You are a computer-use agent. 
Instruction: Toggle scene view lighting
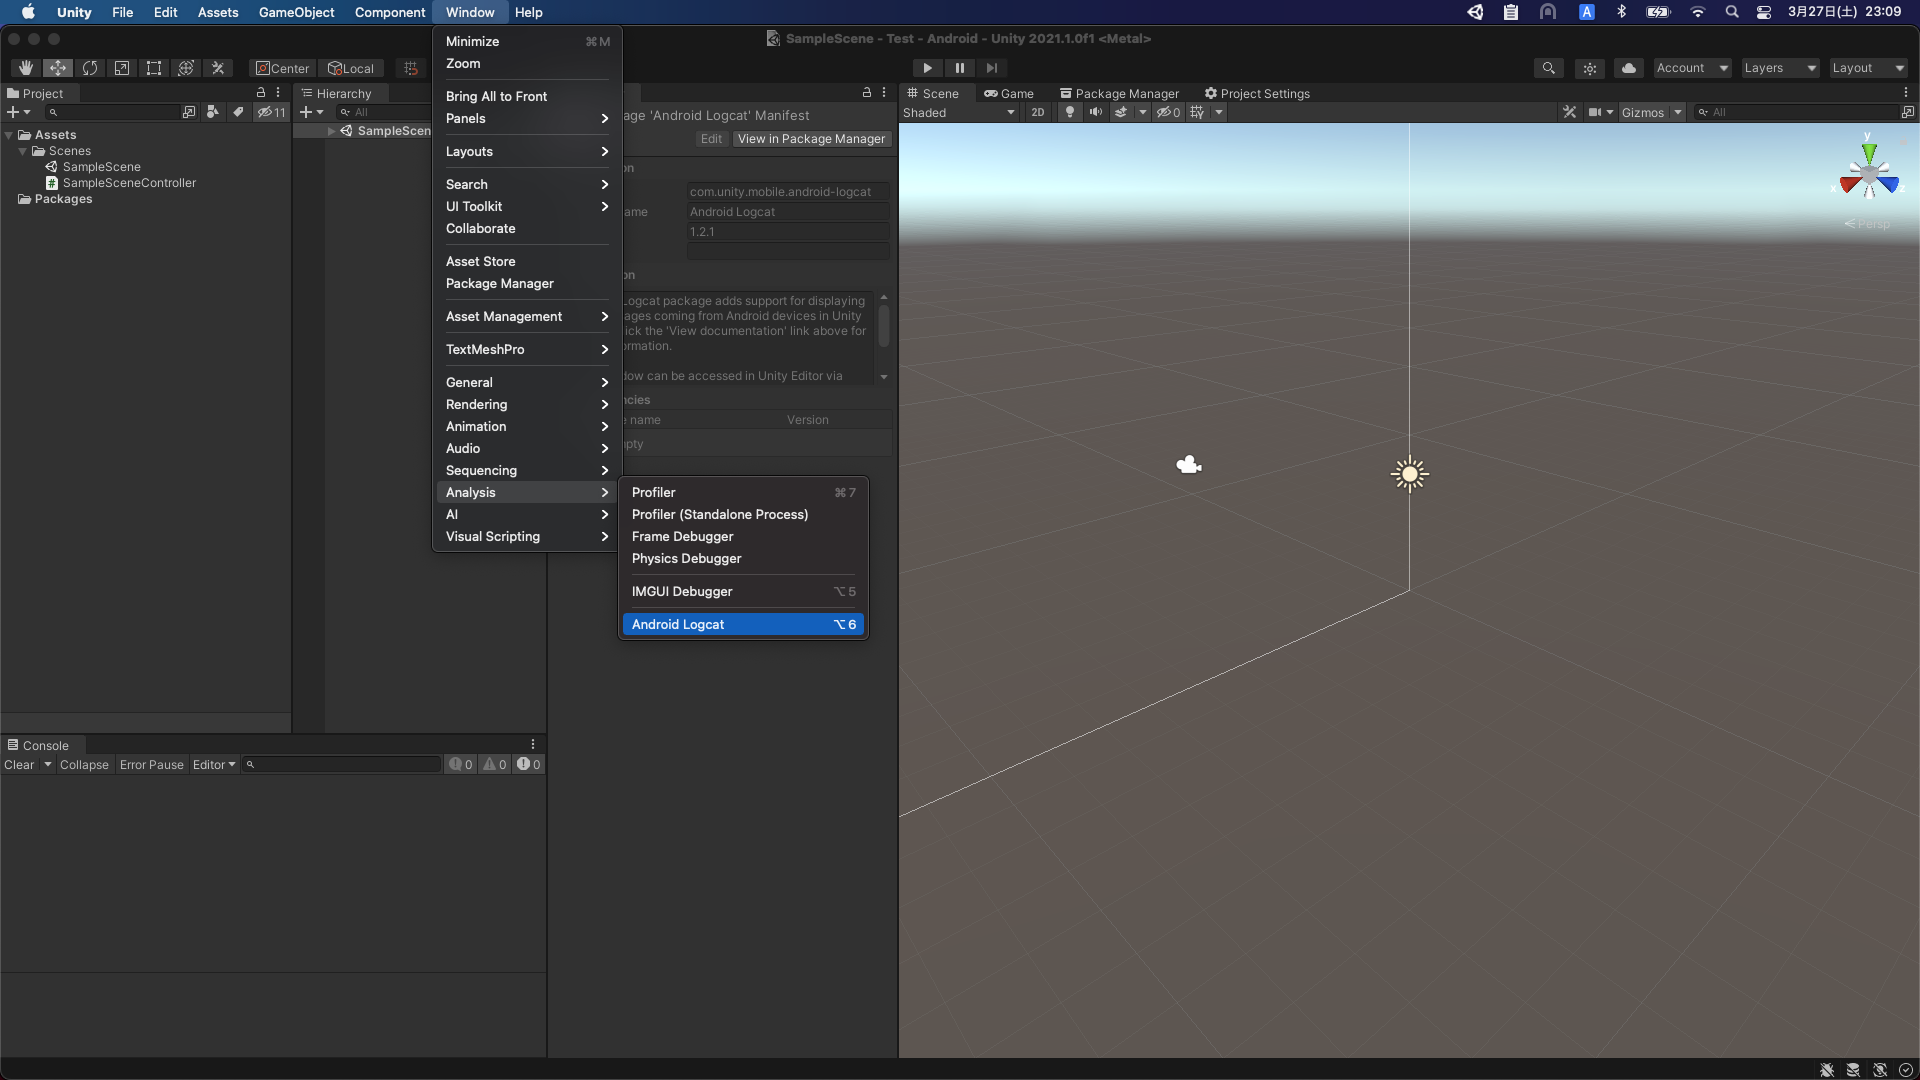pyautogui.click(x=1069, y=112)
